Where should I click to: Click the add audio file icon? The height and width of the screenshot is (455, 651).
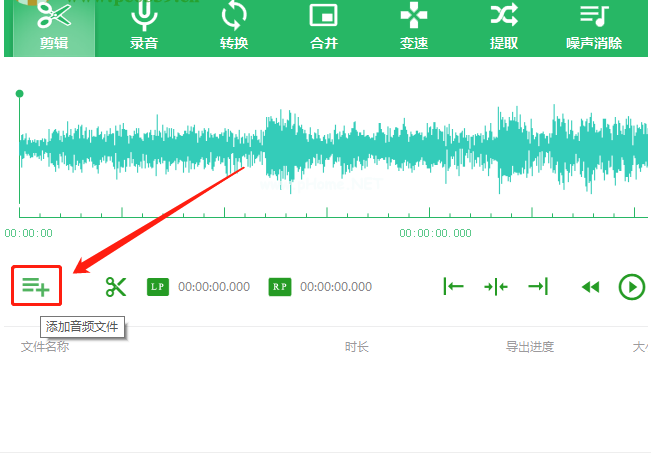coord(36,287)
